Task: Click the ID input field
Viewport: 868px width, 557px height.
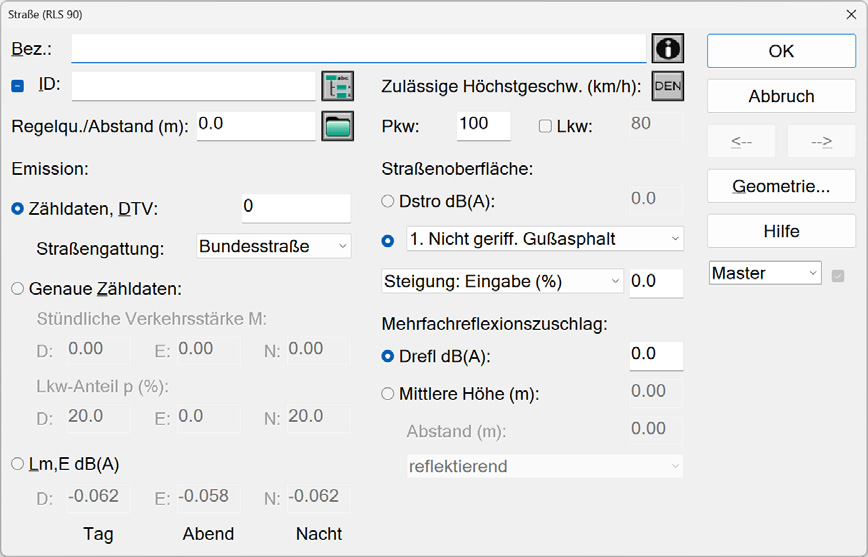Action: point(194,86)
